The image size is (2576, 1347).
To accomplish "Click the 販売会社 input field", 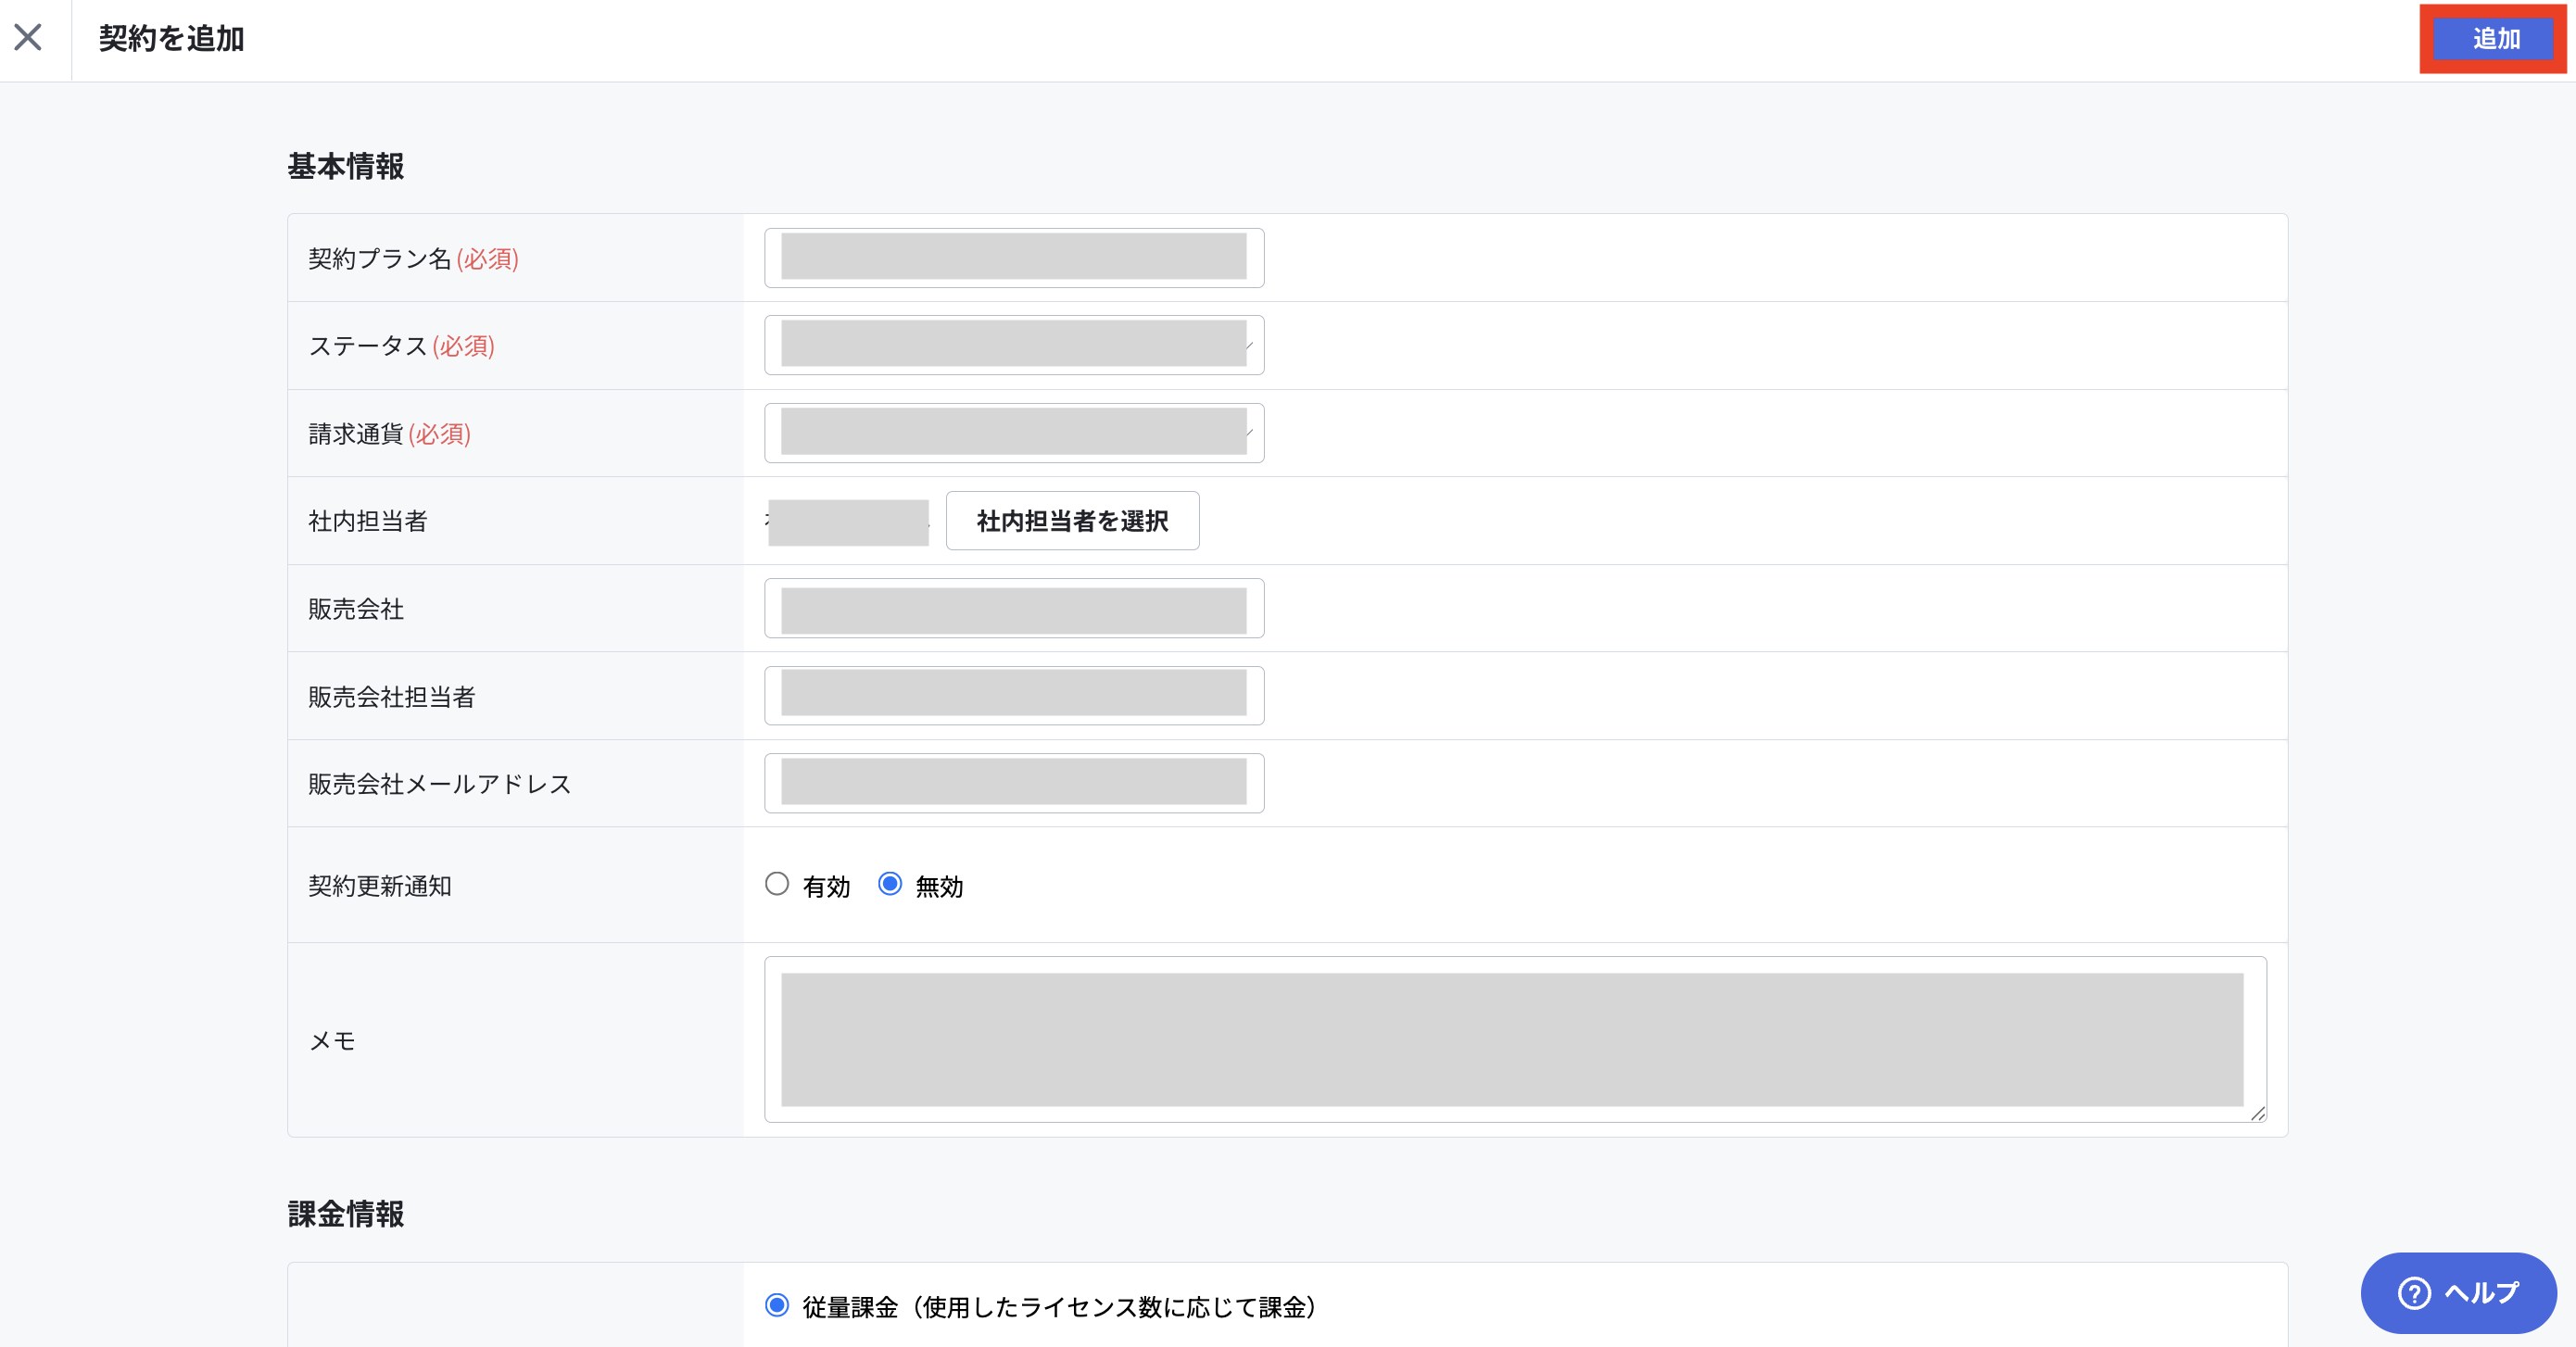I will (1014, 608).
